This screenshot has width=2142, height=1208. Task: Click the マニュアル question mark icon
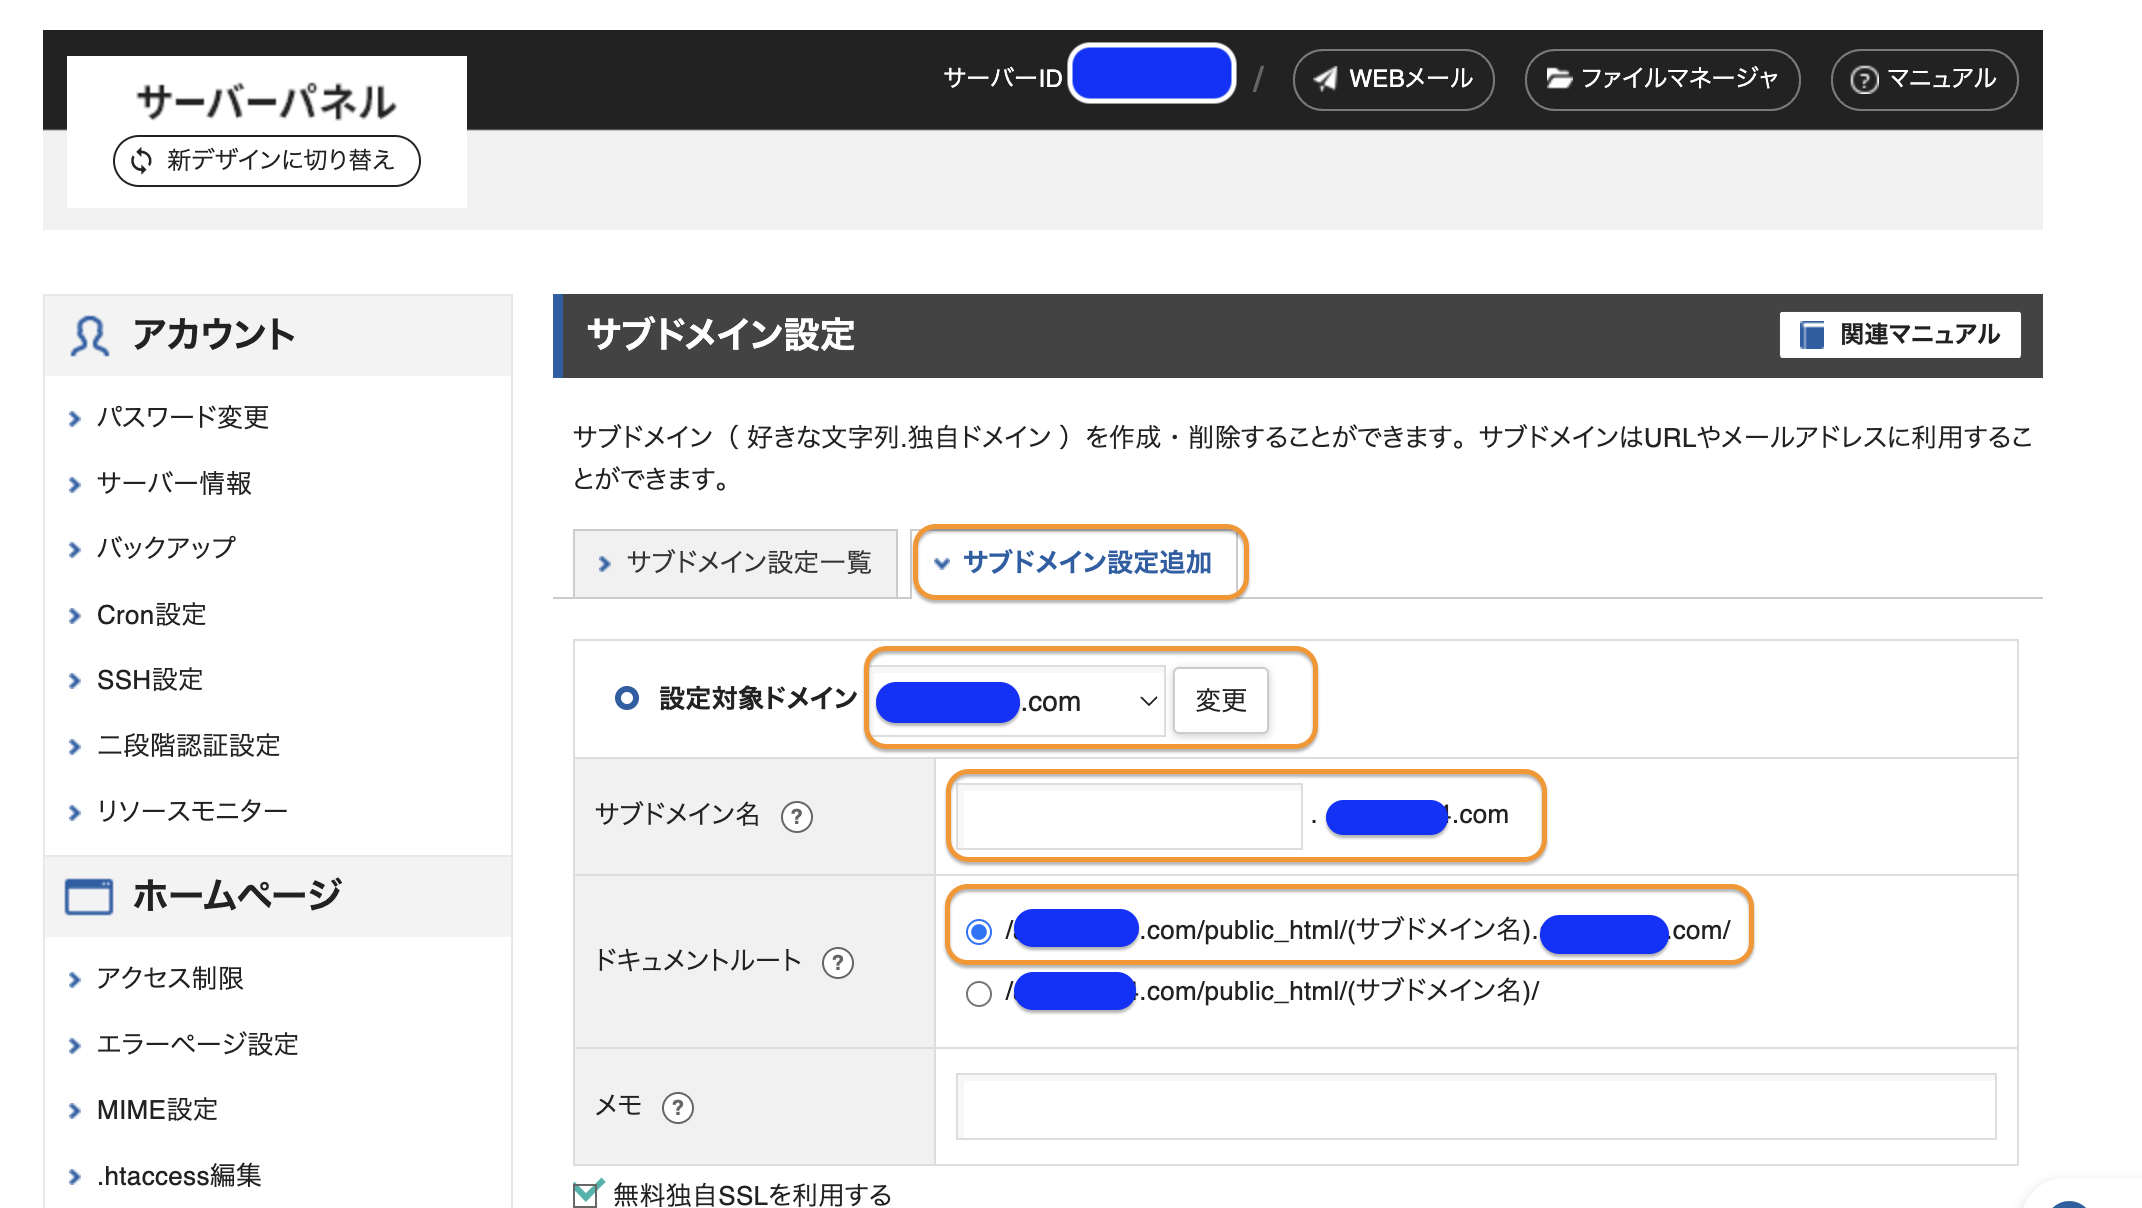pyautogui.click(x=1864, y=81)
